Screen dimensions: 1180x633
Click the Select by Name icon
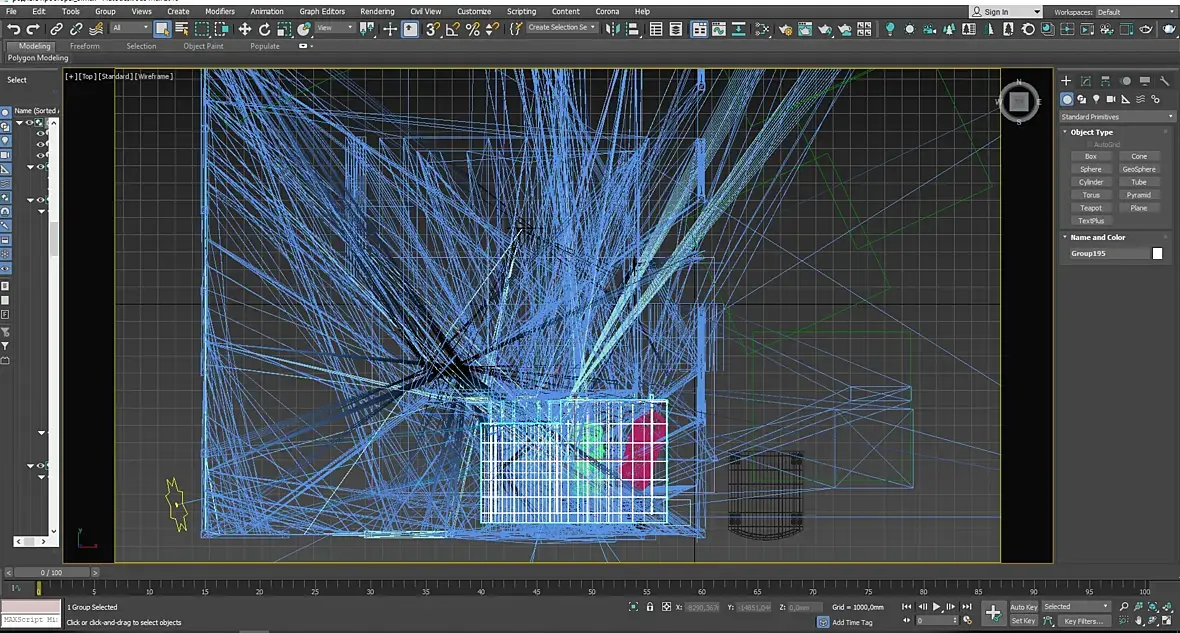[182, 29]
